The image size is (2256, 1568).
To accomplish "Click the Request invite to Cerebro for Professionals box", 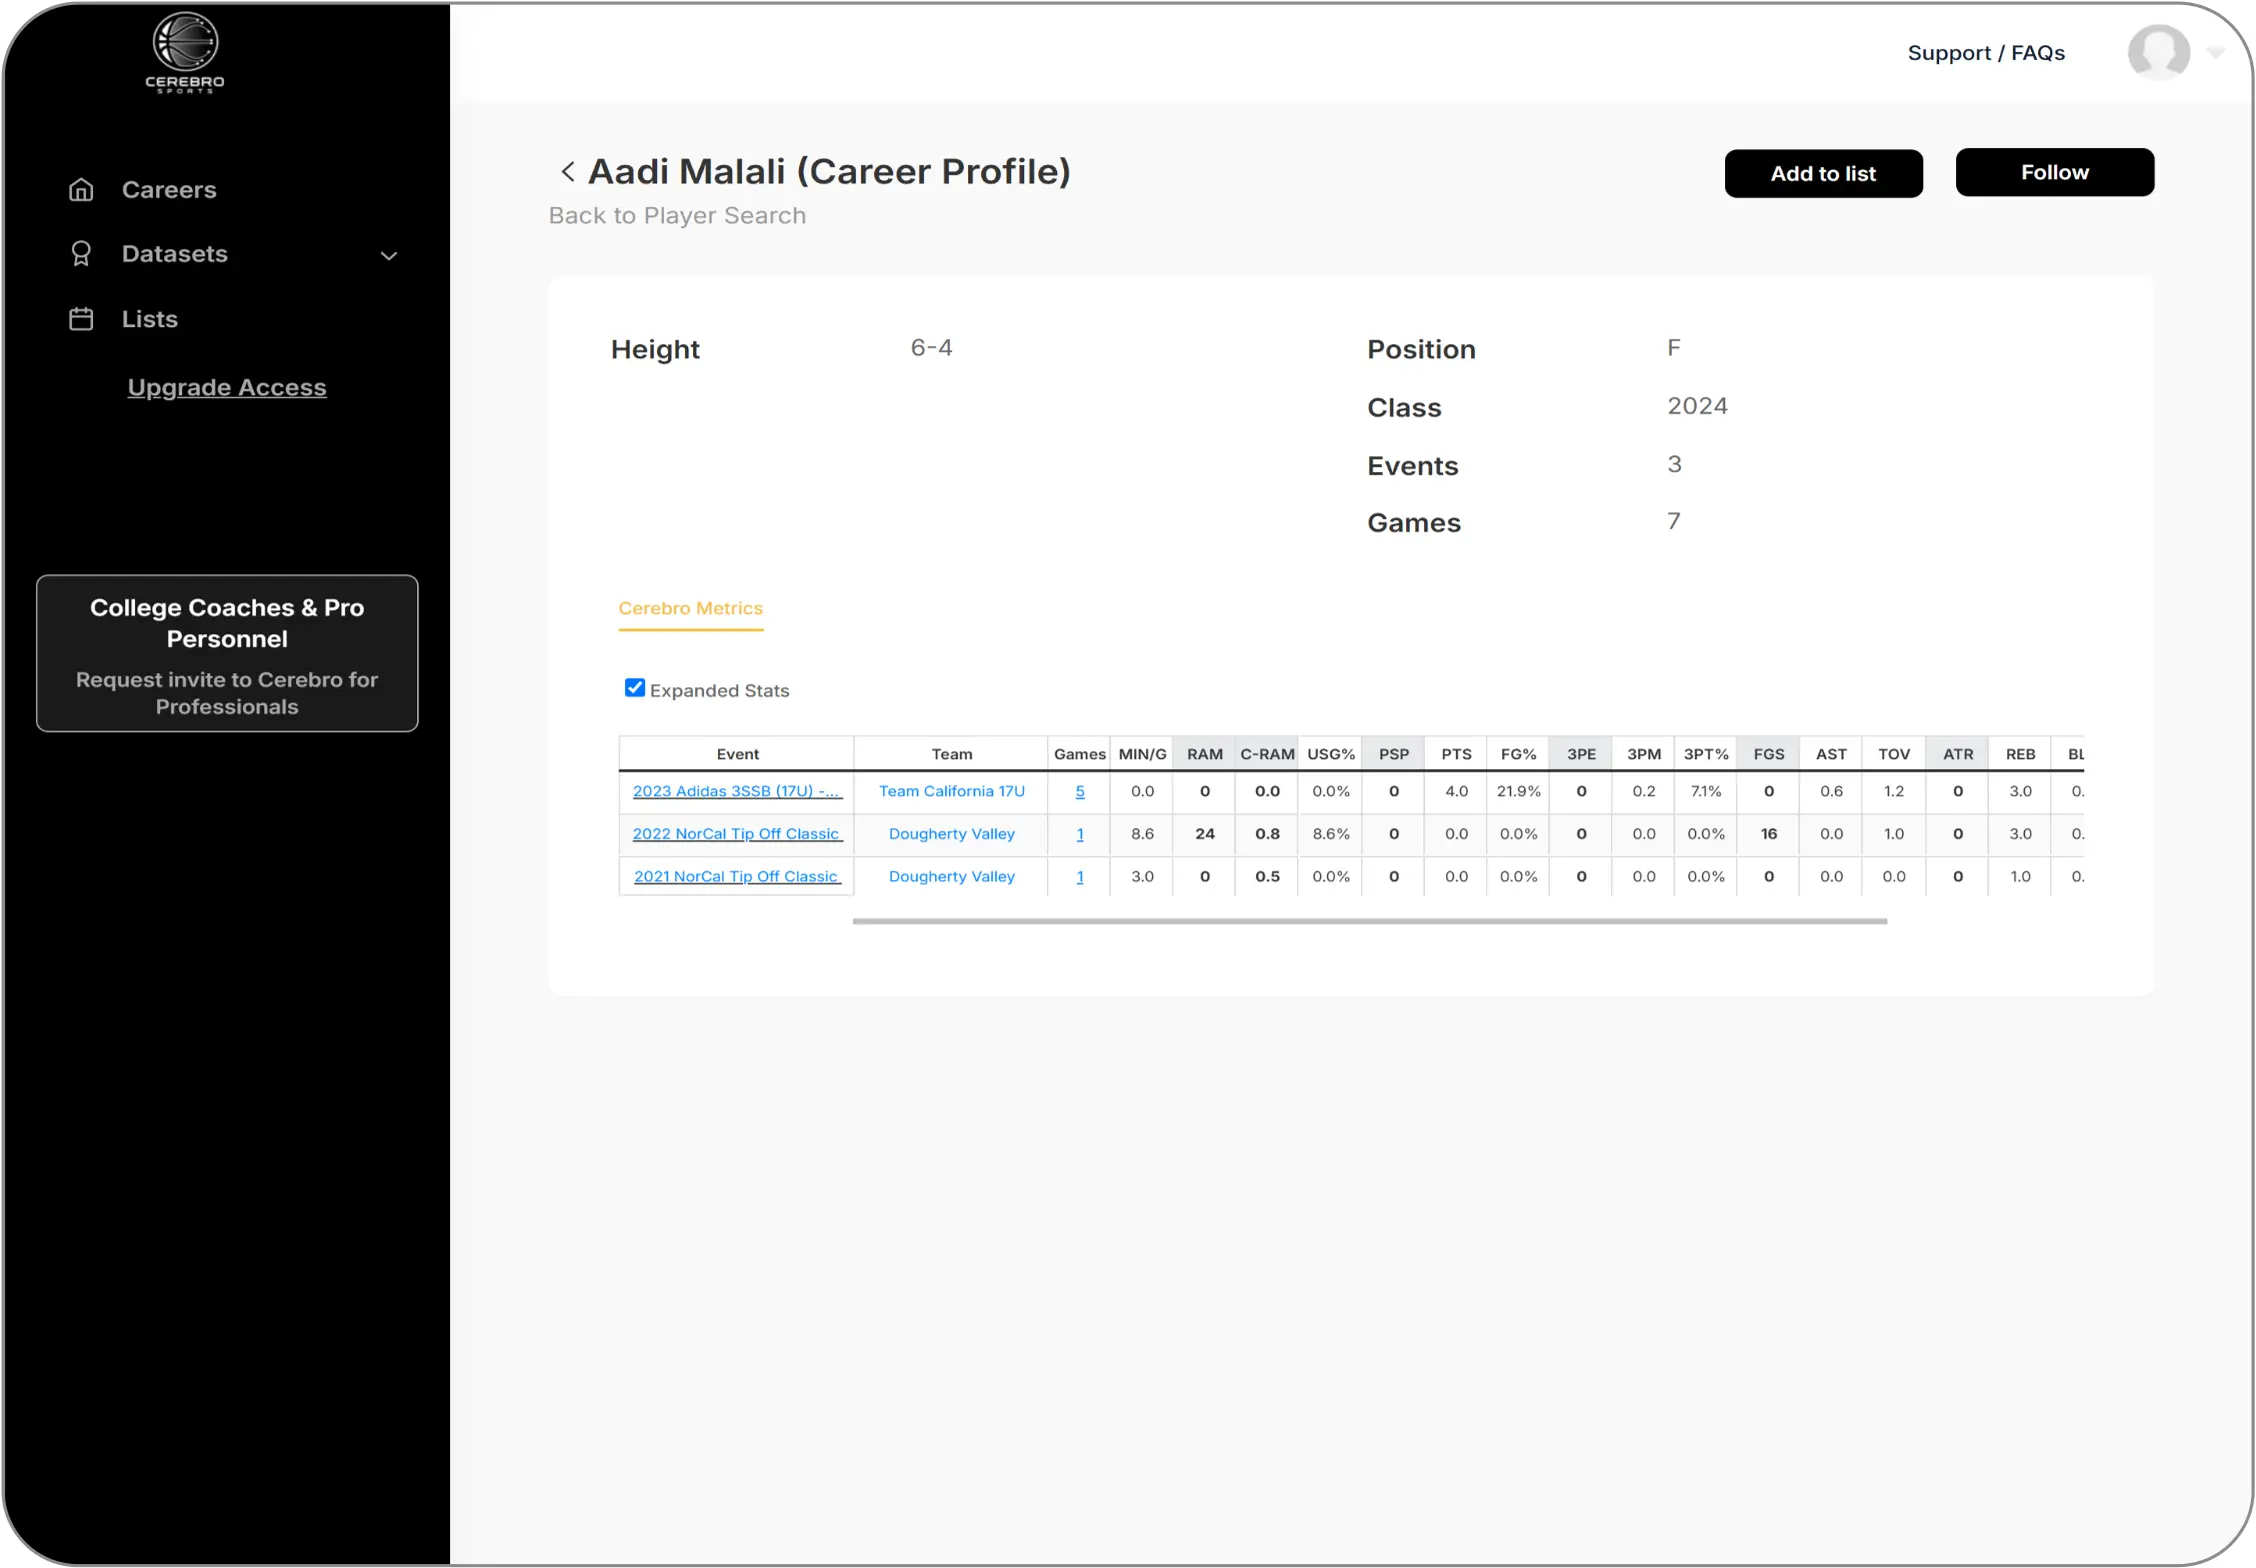I will pos(227,653).
